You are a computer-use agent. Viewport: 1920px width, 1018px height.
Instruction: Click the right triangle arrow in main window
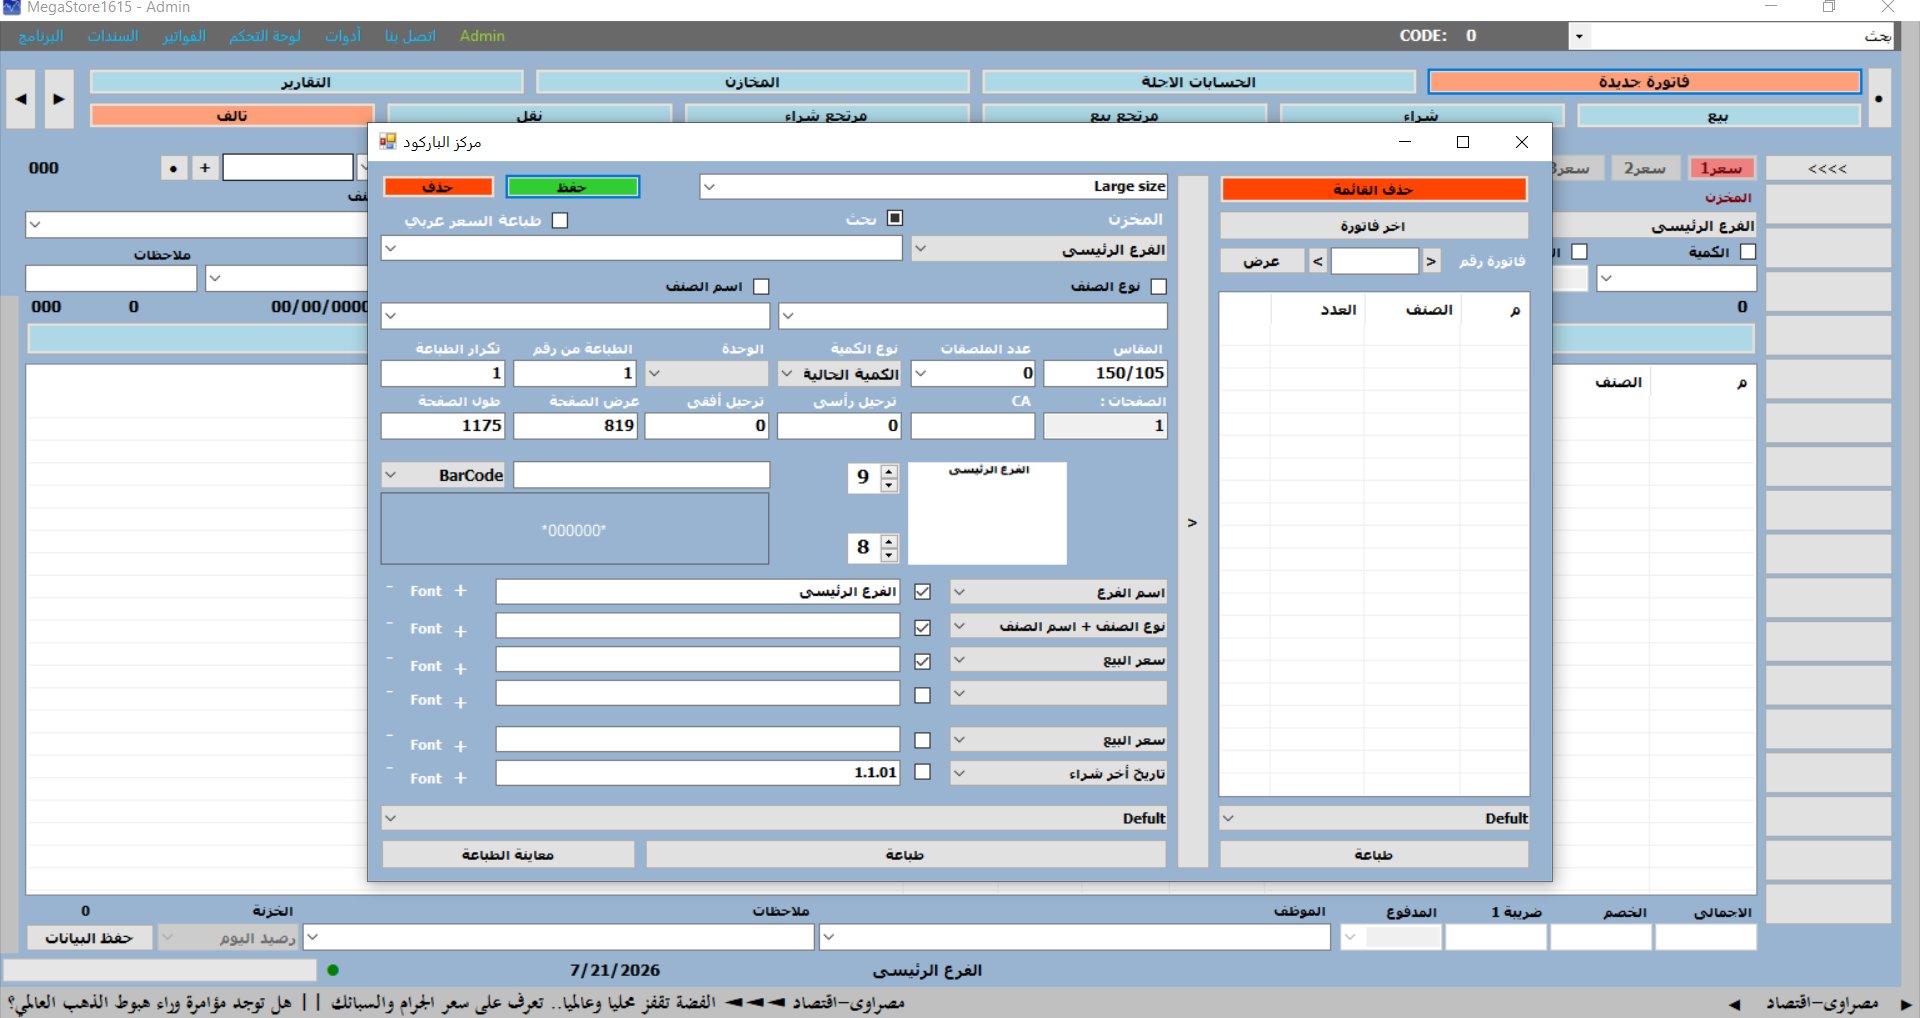click(59, 99)
